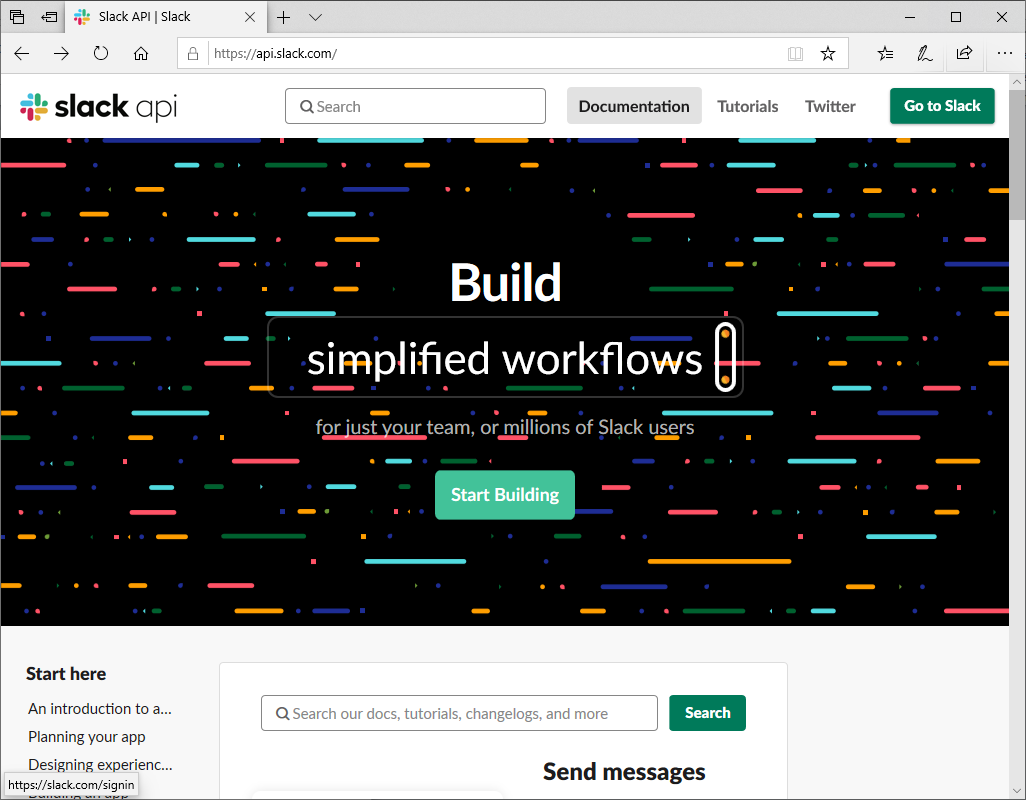Refresh the current page
The height and width of the screenshot is (800, 1026).
[x=101, y=54]
